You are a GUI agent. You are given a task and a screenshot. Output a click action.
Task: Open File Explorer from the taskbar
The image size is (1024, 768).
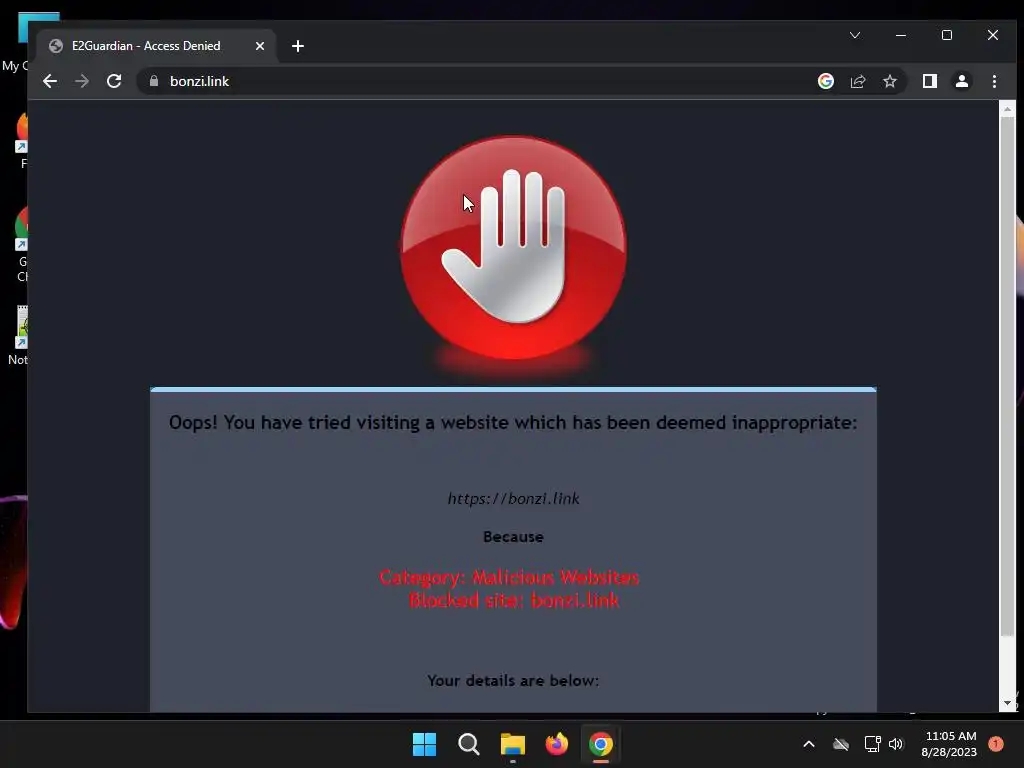(513, 744)
